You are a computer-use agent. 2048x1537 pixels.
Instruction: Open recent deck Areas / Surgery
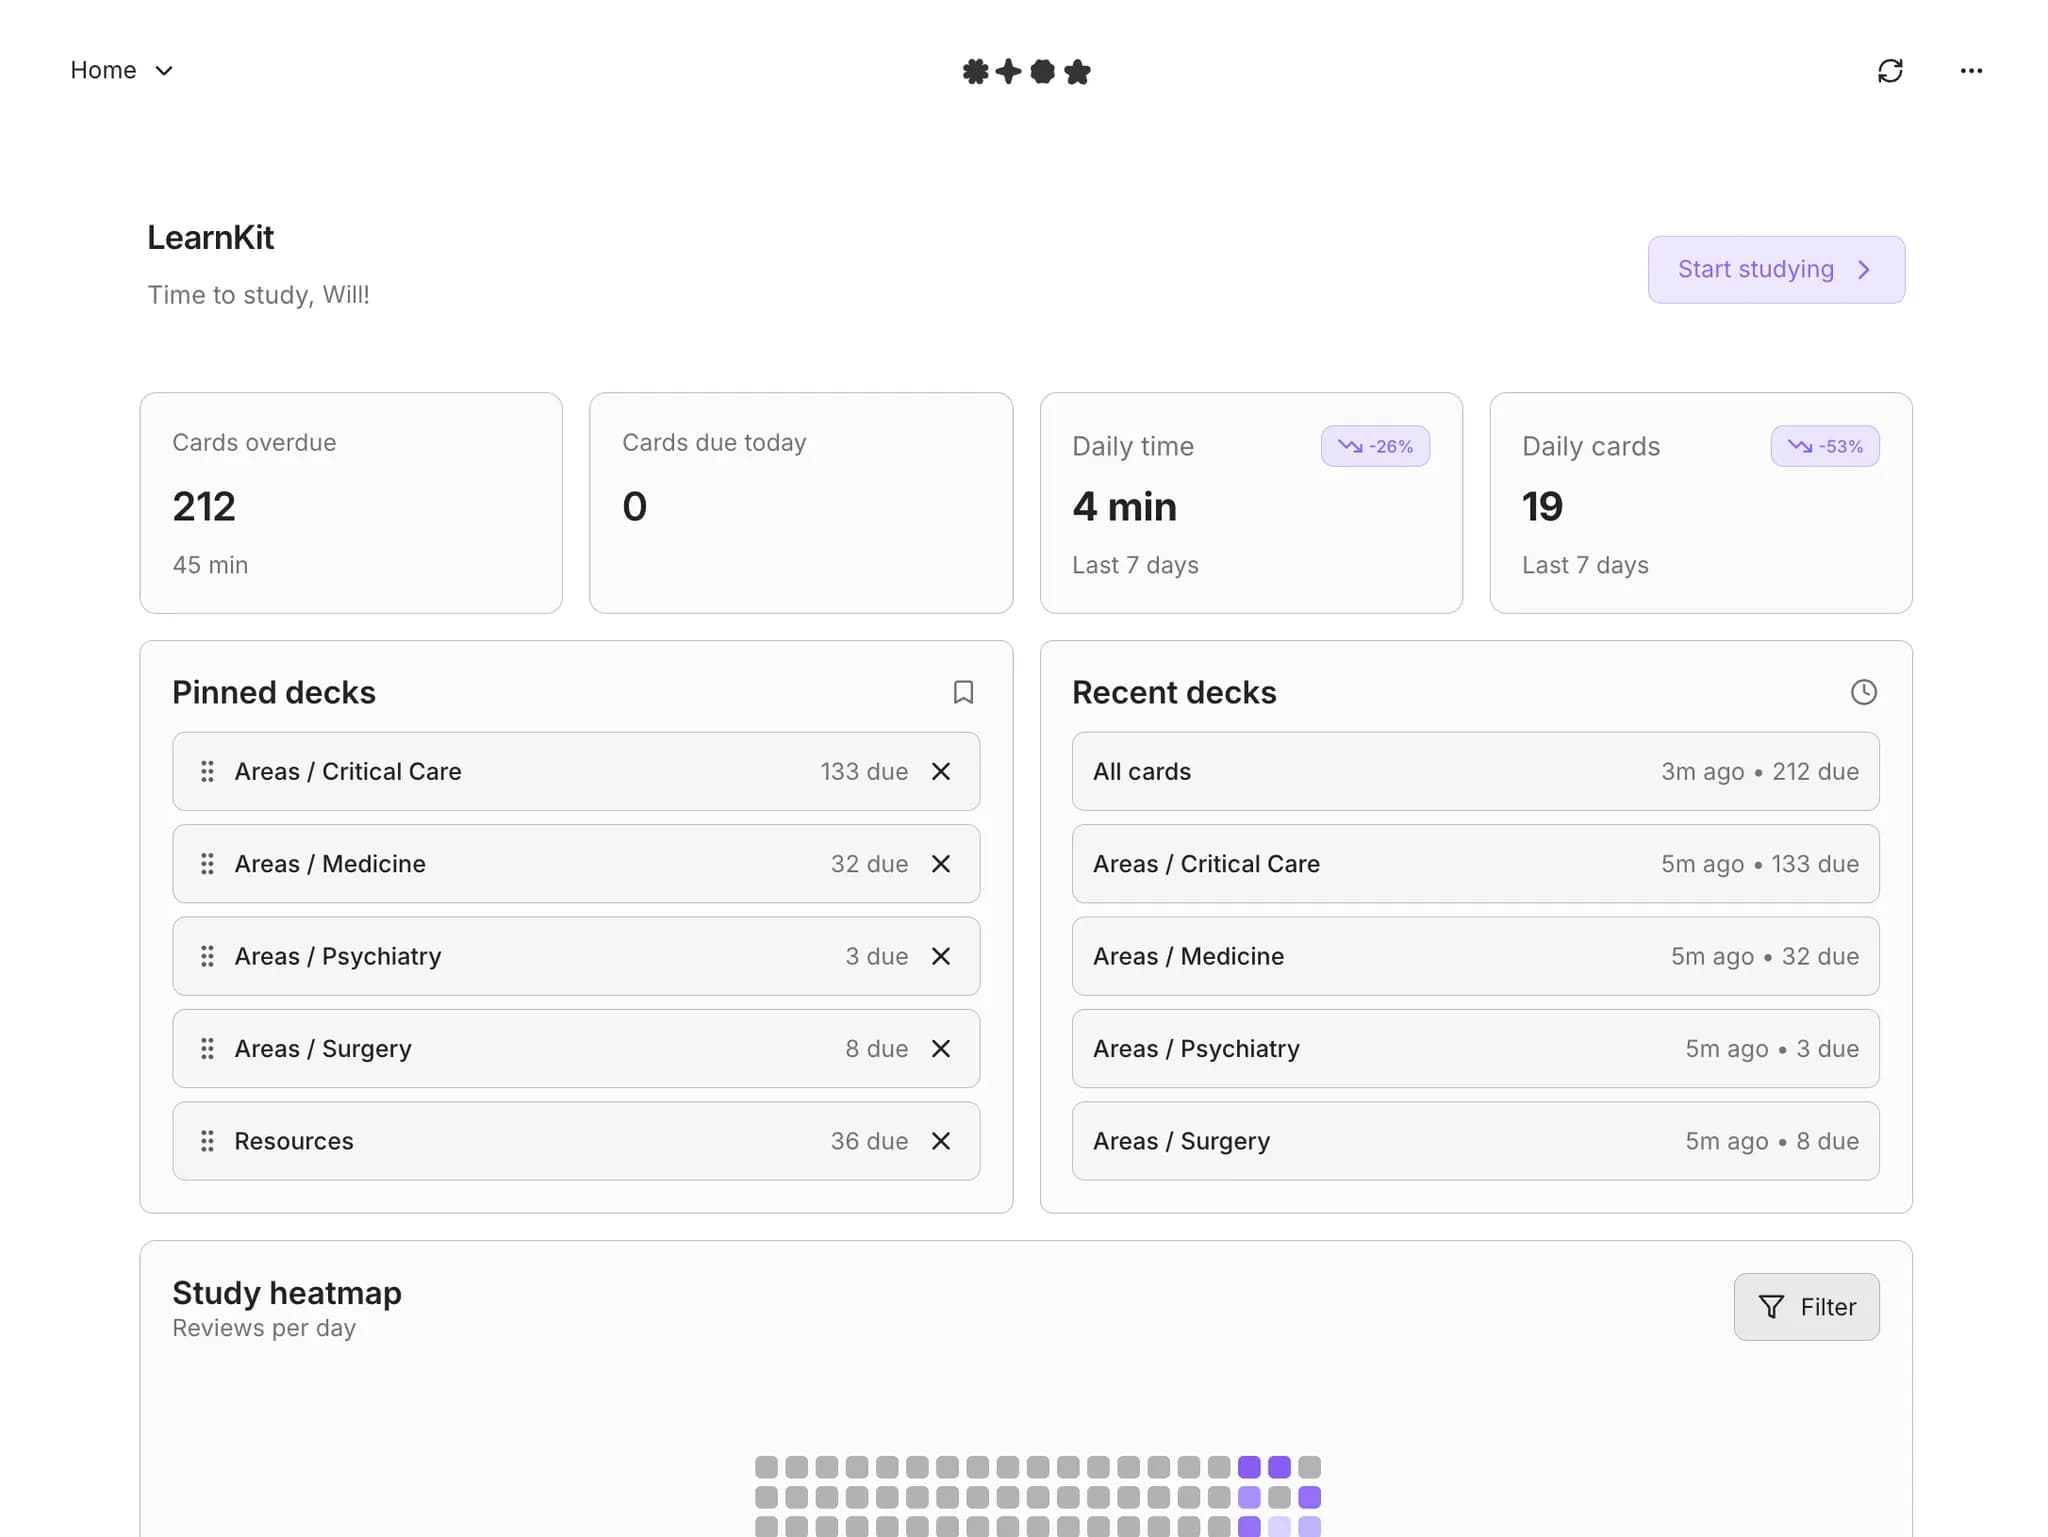[x=1475, y=1141]
